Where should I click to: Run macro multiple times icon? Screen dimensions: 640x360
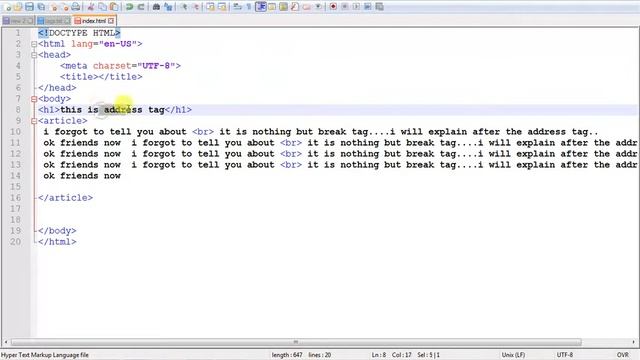[x=368, y=7]
